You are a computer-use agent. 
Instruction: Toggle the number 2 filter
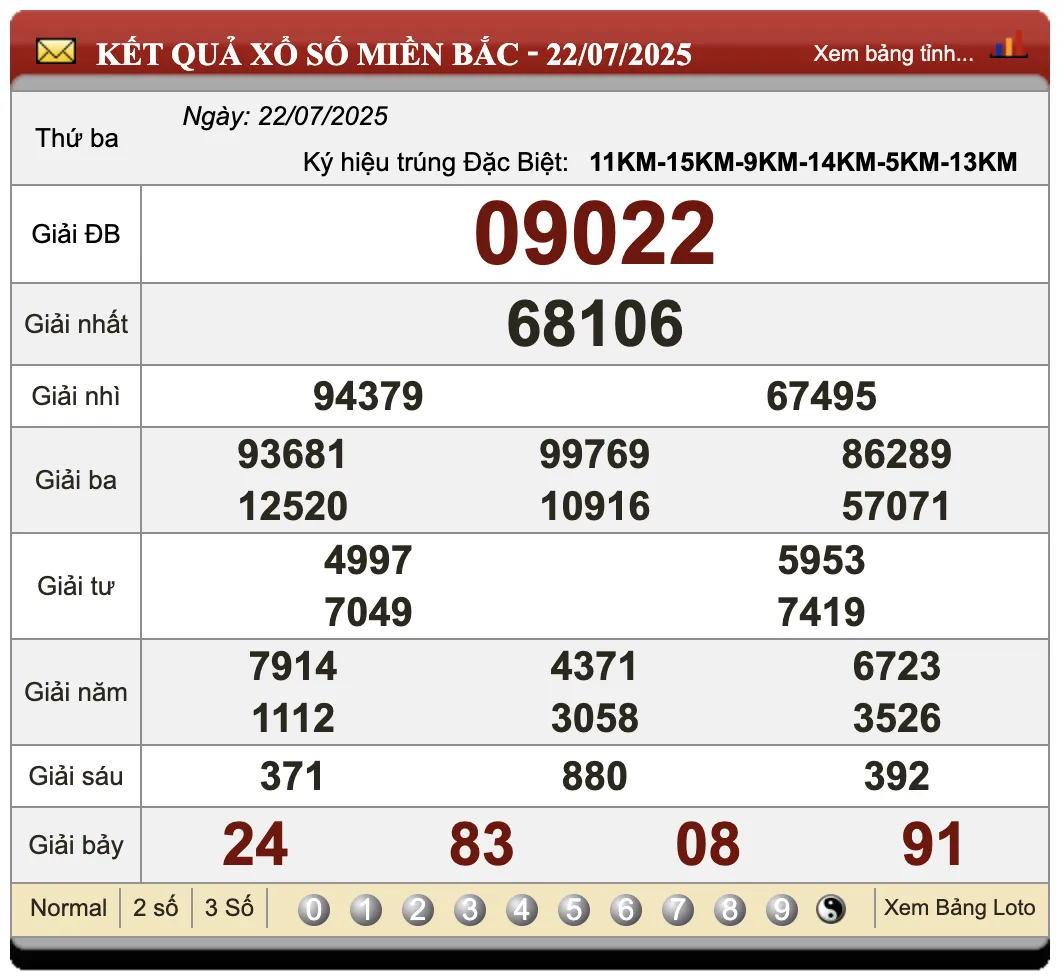point(419,908)
